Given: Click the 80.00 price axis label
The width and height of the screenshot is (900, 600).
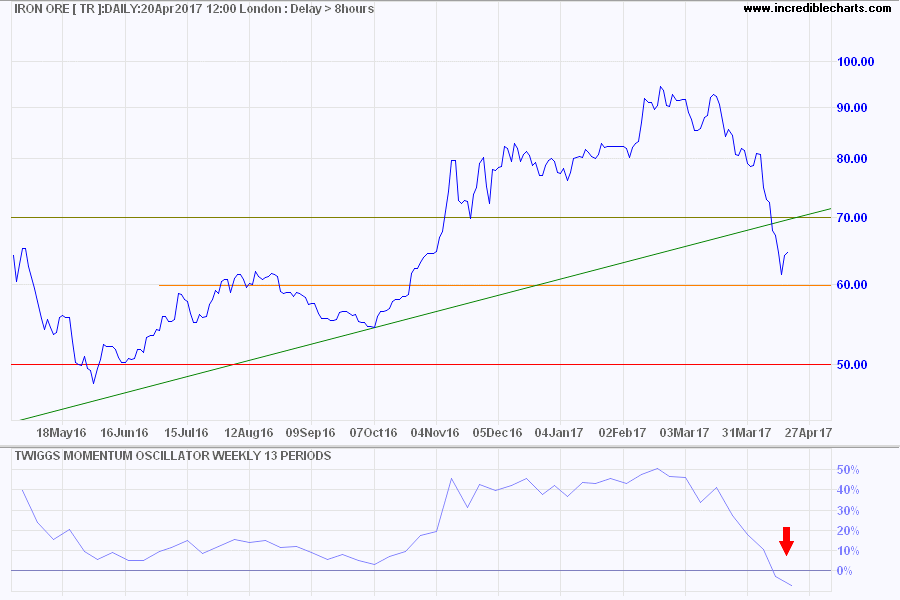Looking at the screenshot, I should pos(852,158).
